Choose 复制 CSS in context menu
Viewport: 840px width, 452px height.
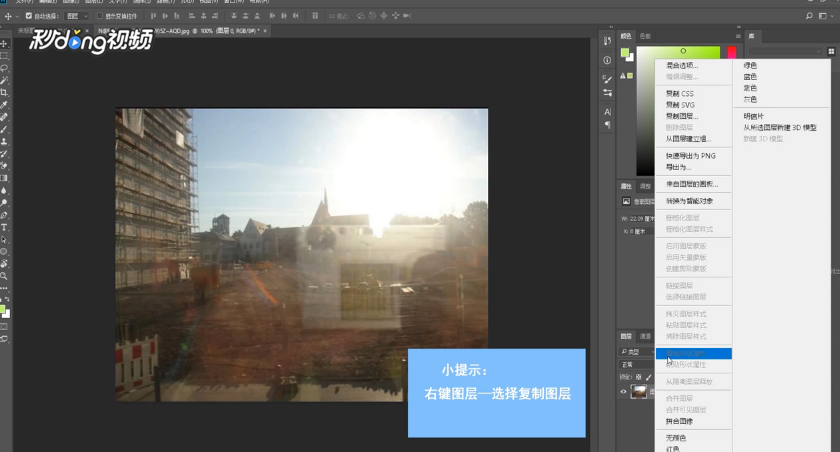[x=679, y=93]
